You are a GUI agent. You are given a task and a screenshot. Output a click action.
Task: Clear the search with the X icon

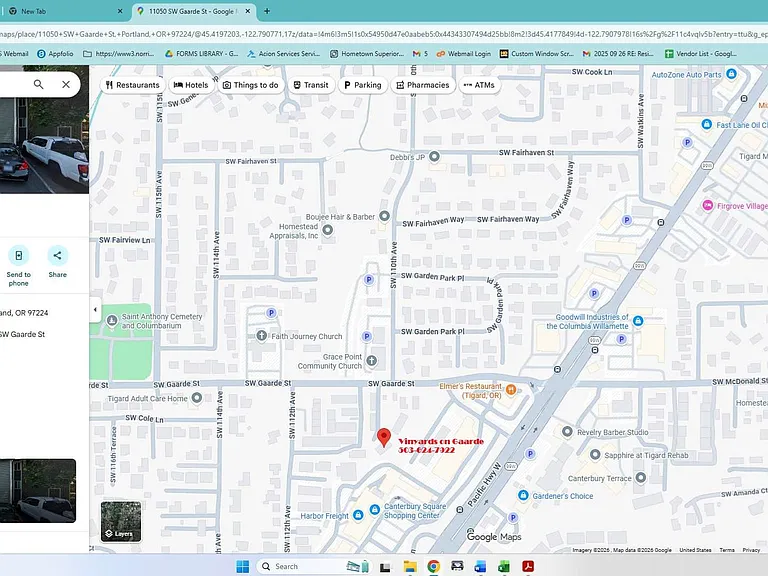tap(66, 84)
